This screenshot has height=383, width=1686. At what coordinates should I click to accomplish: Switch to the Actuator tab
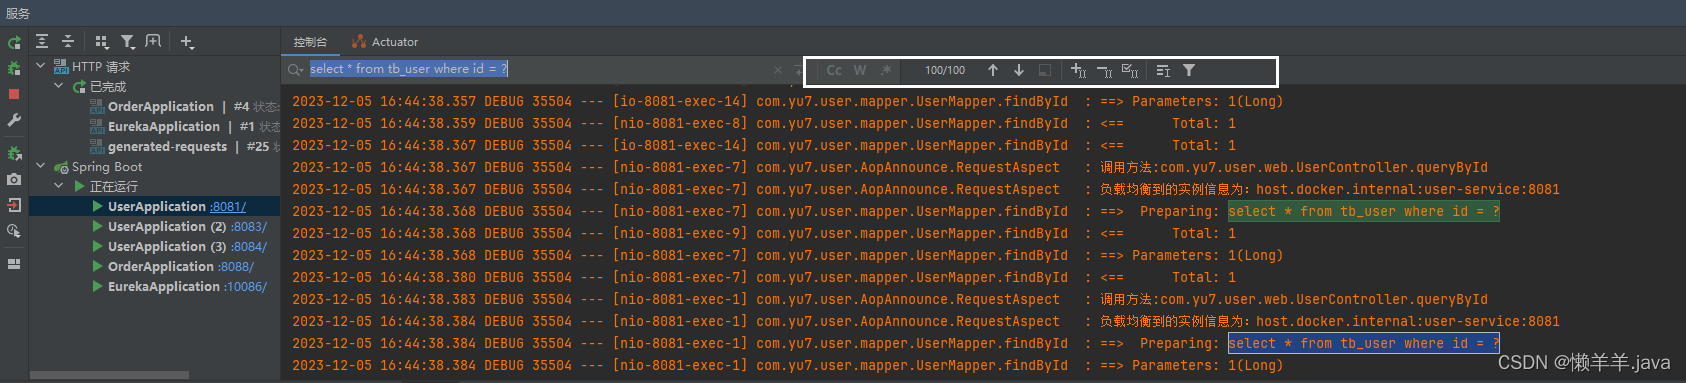click(385, 42)
